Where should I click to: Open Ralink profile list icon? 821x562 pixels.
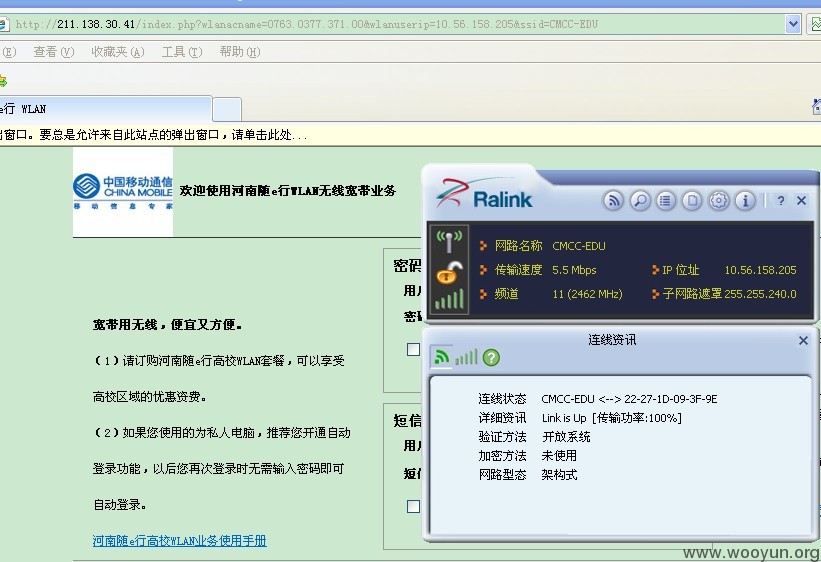click(x=665, y=200)
